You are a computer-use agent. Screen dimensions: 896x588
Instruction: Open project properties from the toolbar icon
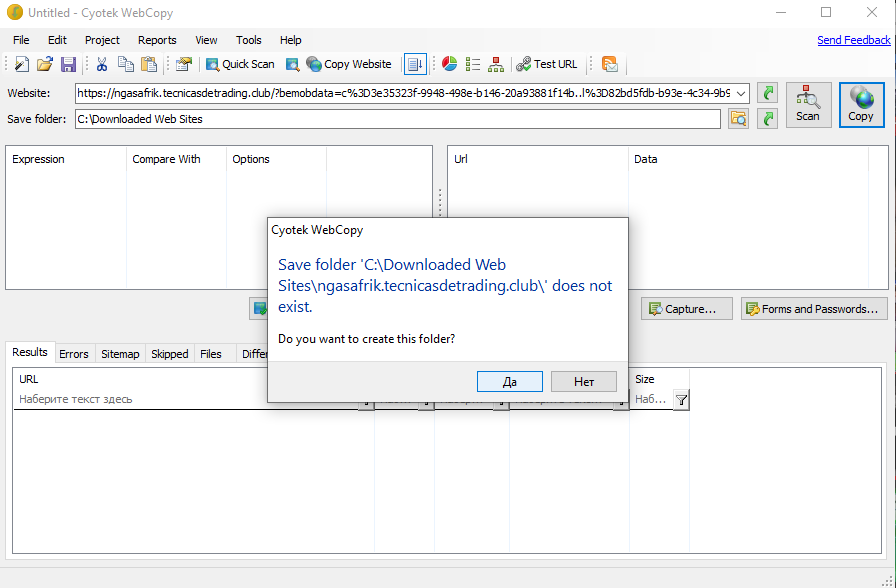[x=183, y=64]
